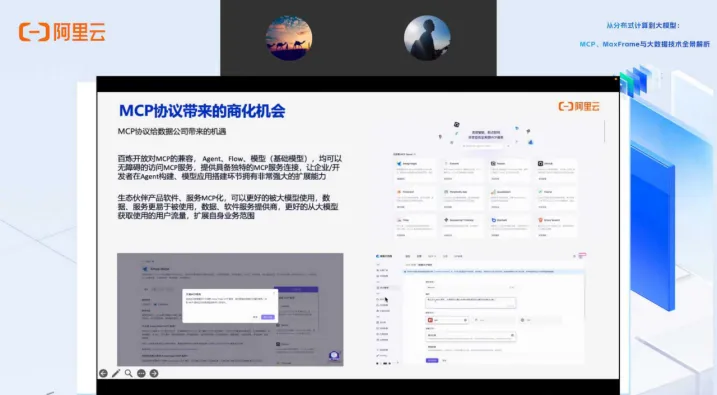Image resolution: width=717 pixels, height=395 pixels.
Task: Click the cancel button in the dialog
Action: (255, 317)
